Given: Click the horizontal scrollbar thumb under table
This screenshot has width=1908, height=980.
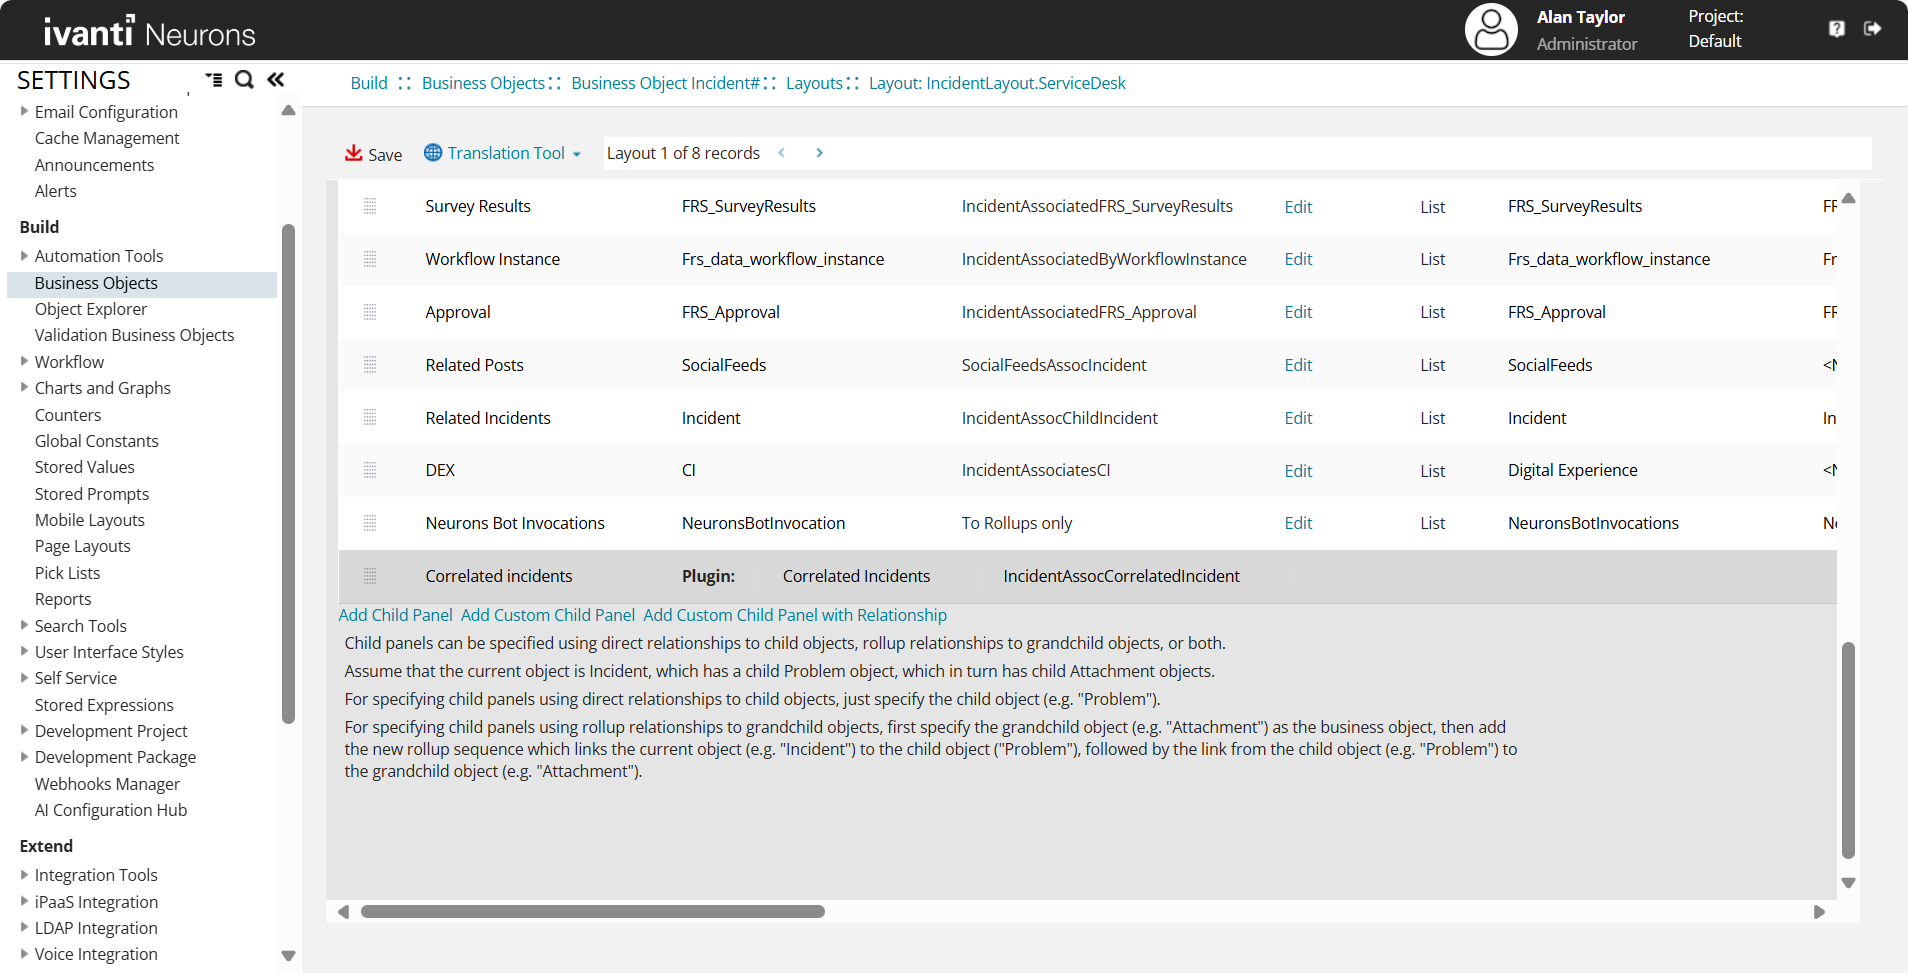Looking at the screenshot, I should pyautogui.click(x=592, y=912).
